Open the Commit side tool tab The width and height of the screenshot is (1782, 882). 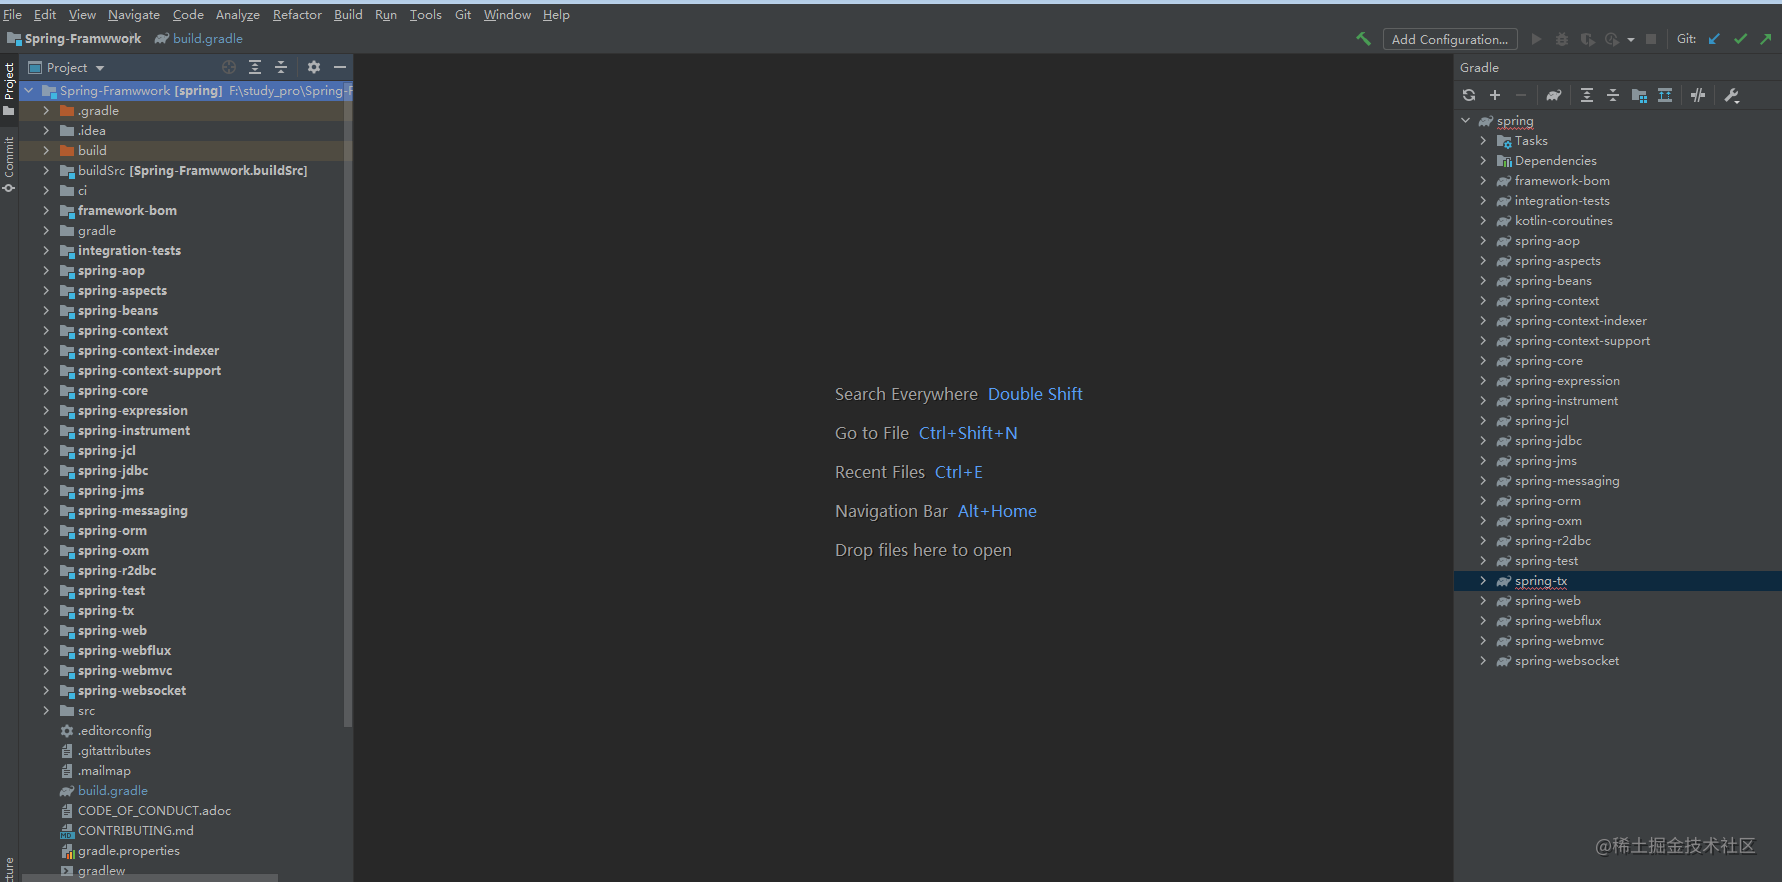(9, 163)
